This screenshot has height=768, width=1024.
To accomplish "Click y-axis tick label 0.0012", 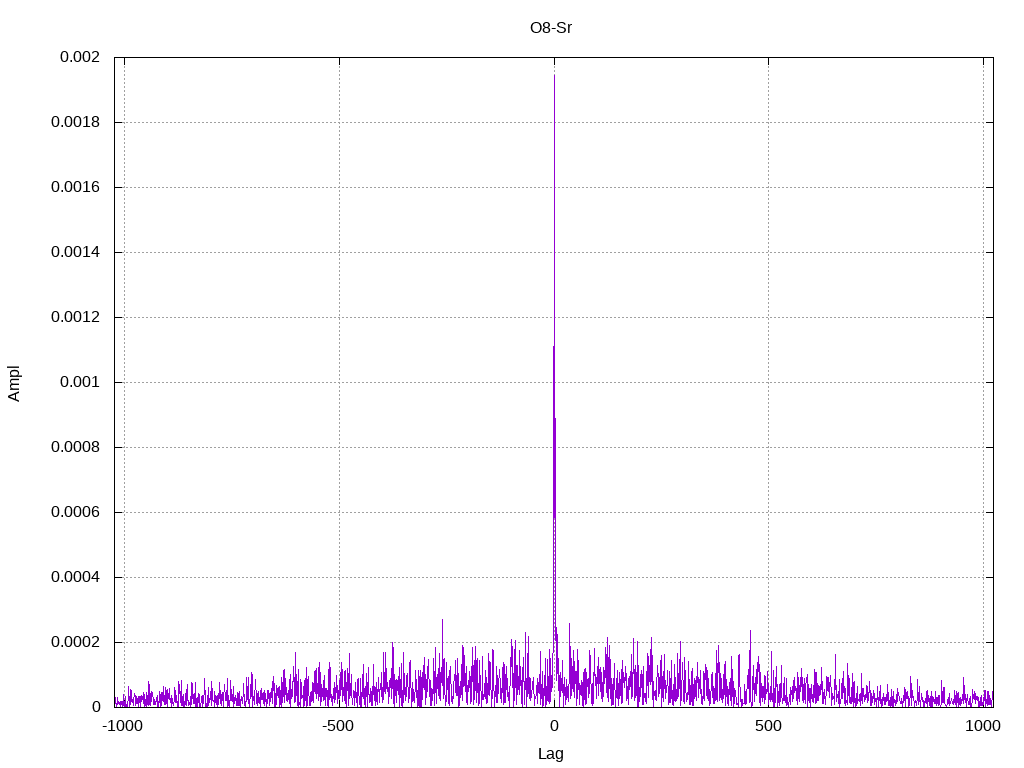I will point(75,317).
